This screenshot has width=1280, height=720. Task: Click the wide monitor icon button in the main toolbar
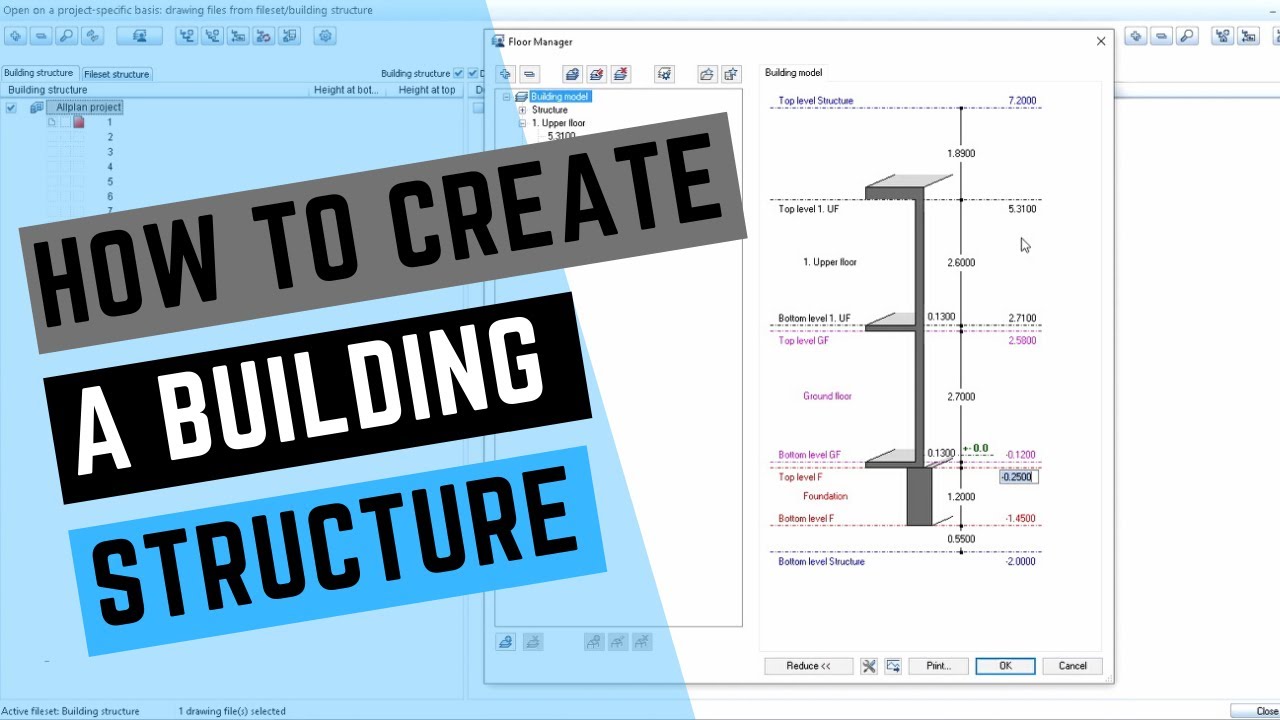click(x=140, y=36)
